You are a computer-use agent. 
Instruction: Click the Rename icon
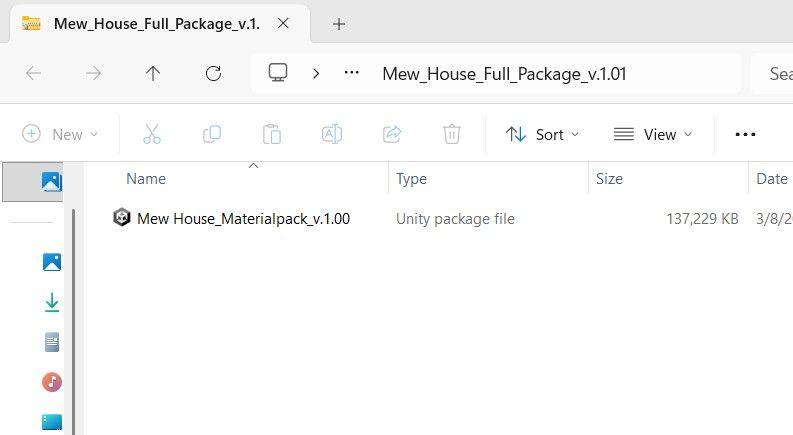click(x=332, y=134)
